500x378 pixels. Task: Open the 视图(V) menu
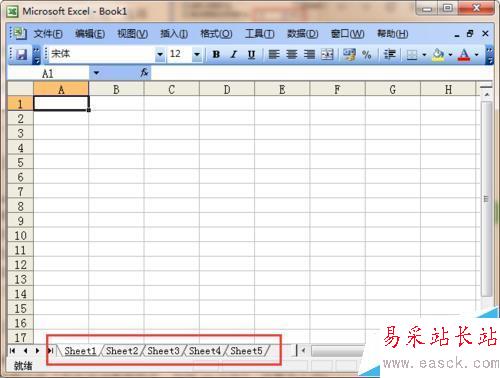pos(133,34)
